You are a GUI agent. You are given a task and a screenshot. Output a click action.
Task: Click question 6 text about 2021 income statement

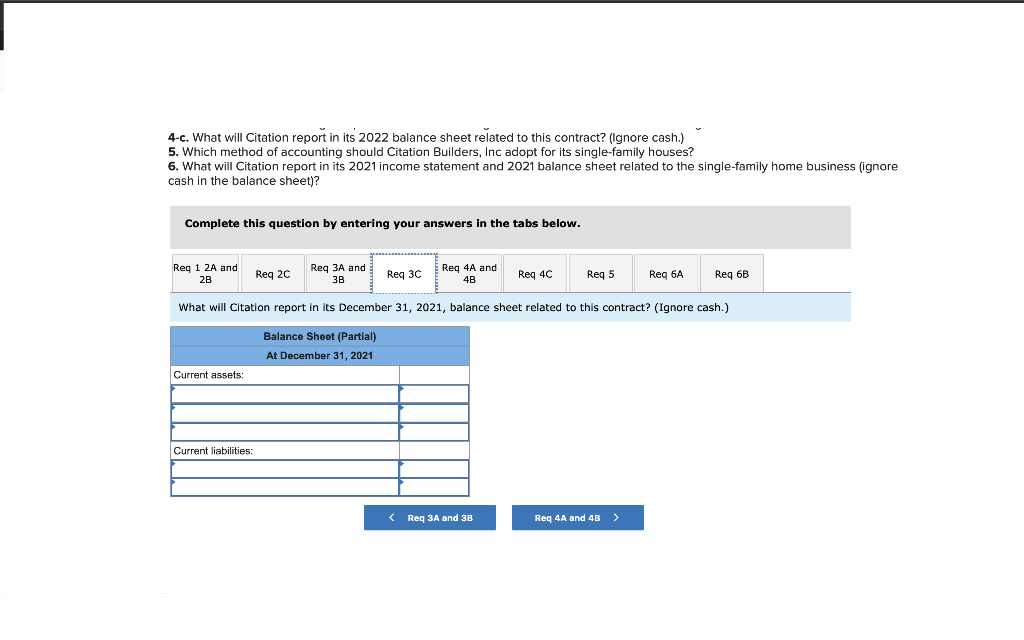point(533,174)
